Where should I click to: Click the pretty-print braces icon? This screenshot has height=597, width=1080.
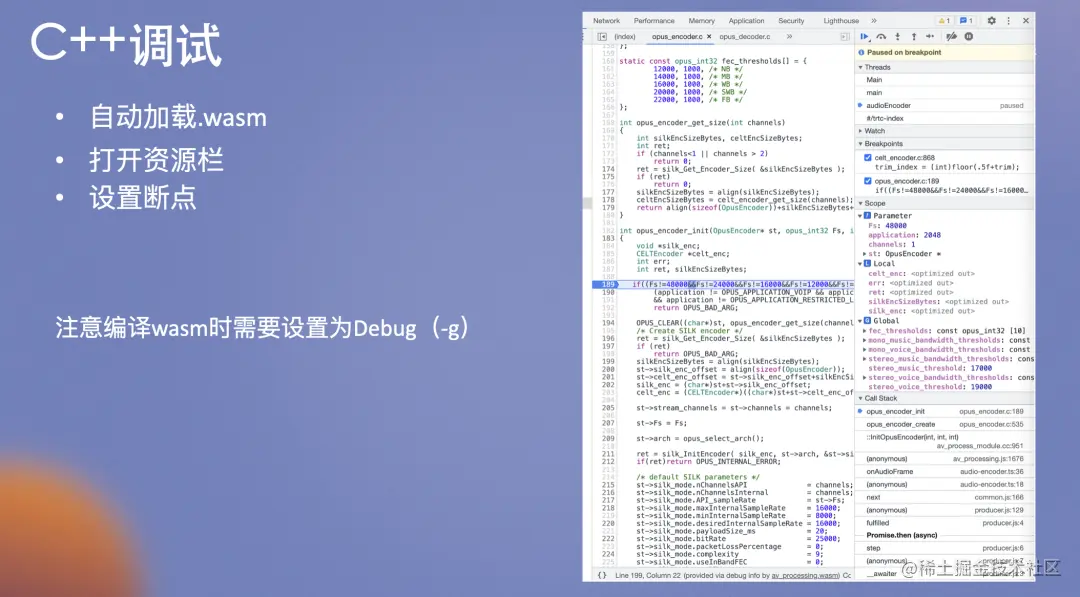pos(602,575)
